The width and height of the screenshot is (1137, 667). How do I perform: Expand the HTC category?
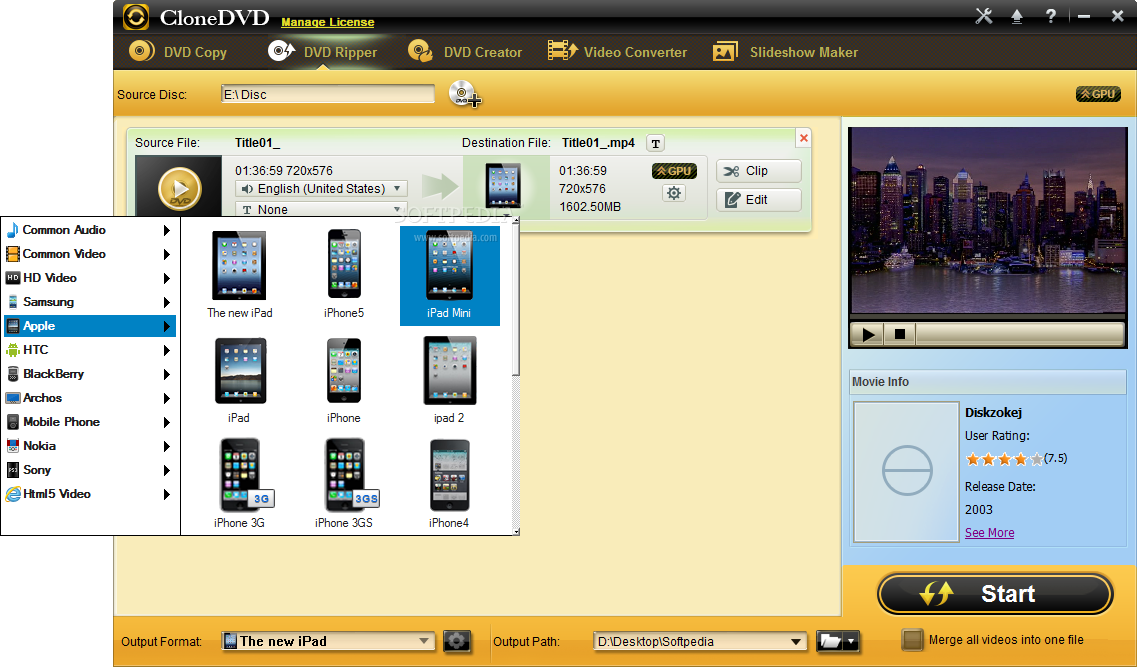tap(90, 349)
